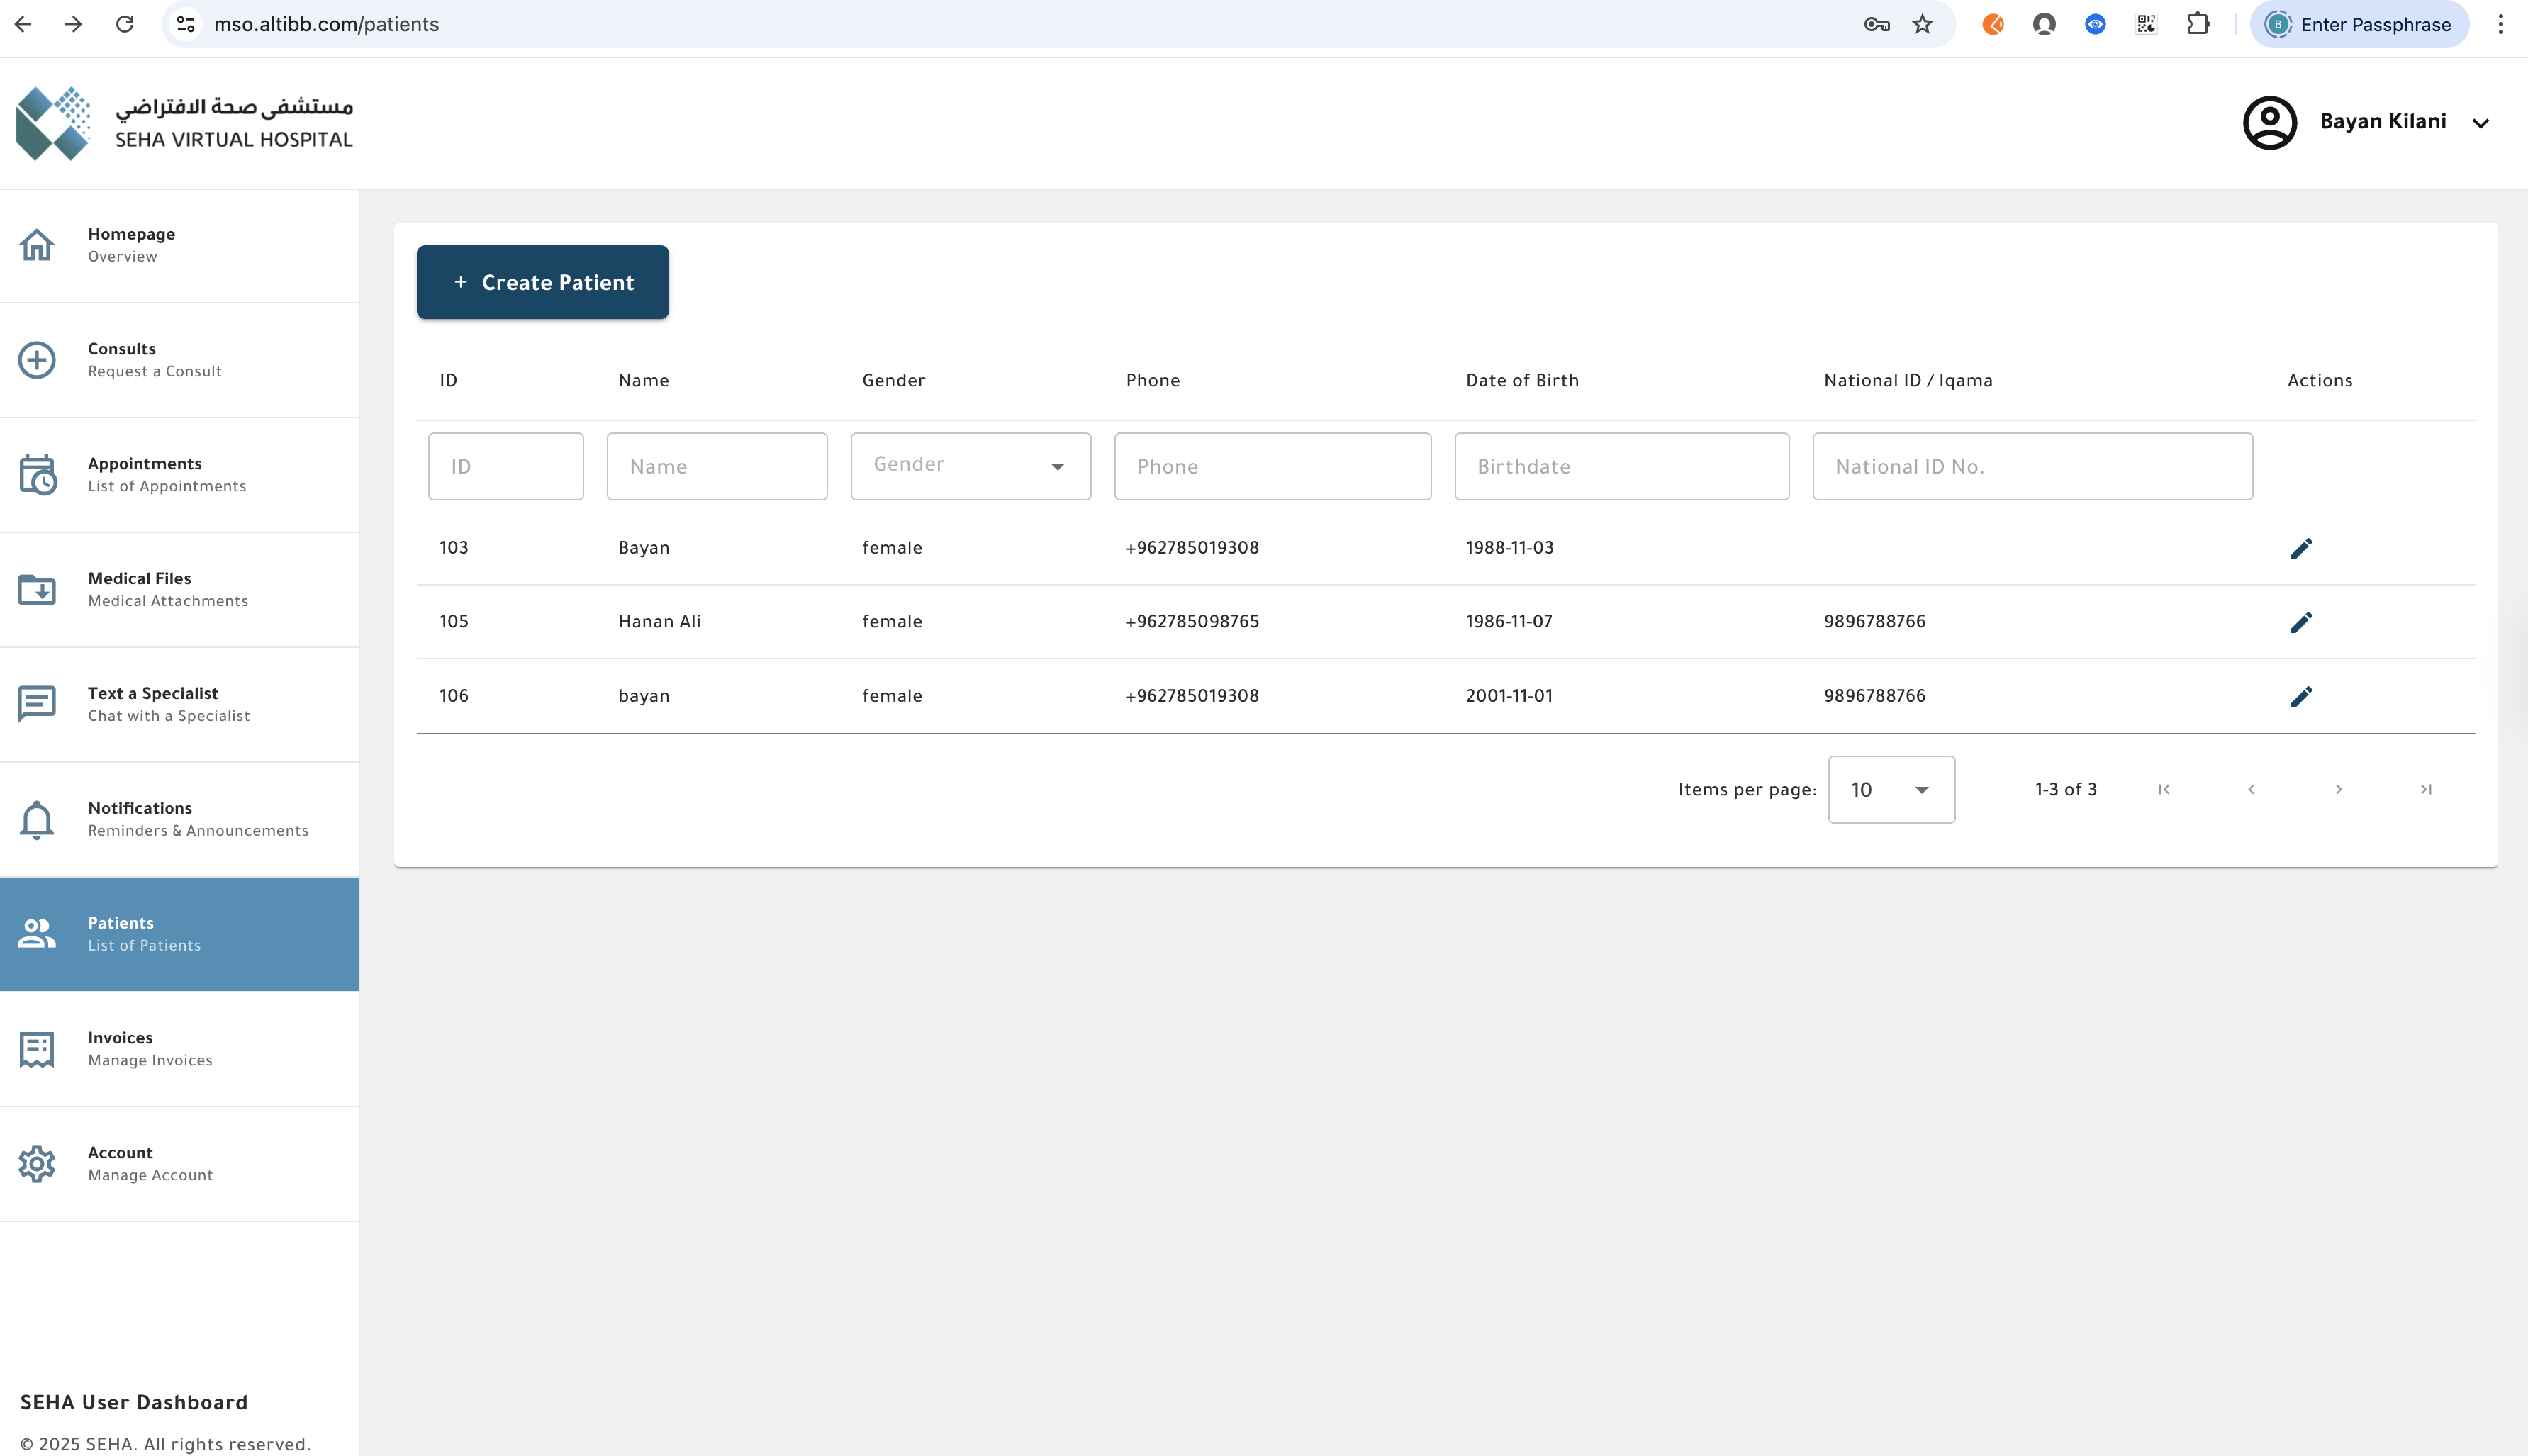Focus the National ID No. filter field
This screenshot has width=2528, height=1456.
[x=2031, y=466]
